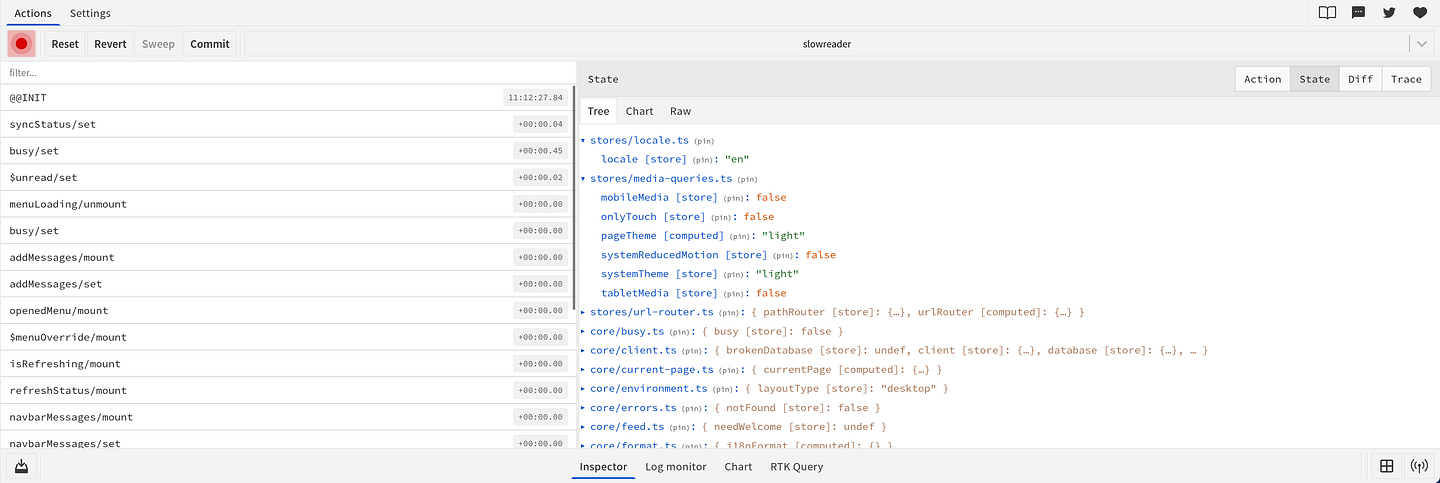
Task: Collapse the stores/media-queries.ts node
Action: (x=584, y=178)
